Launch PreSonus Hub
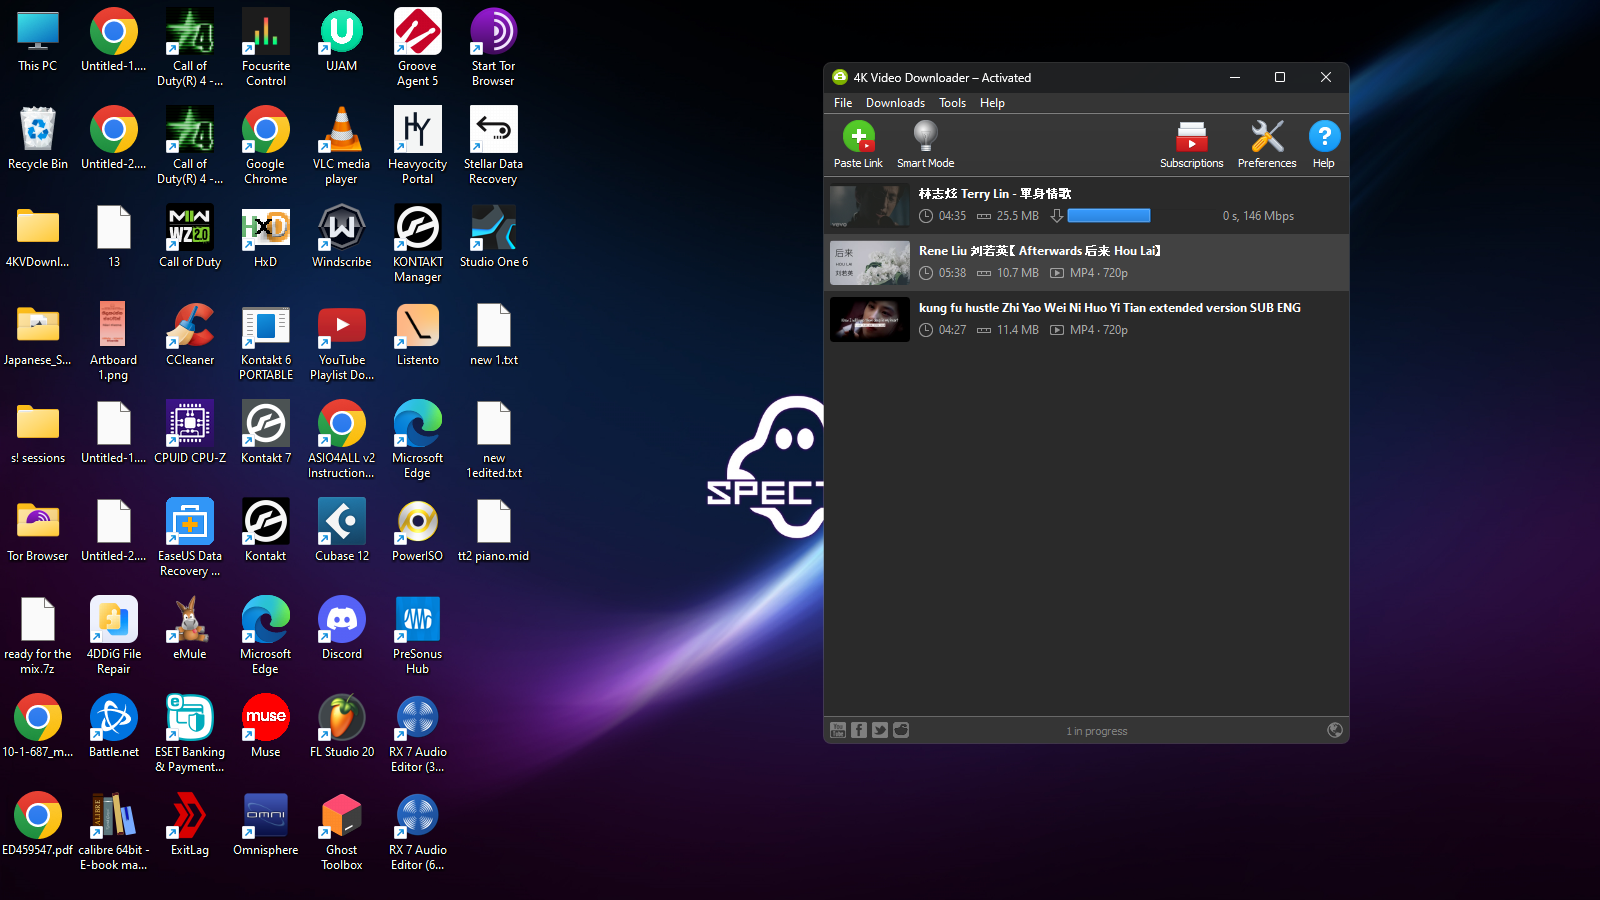Image resolution: width=1600 pixels, height=900 pixels. click(418, 636)
